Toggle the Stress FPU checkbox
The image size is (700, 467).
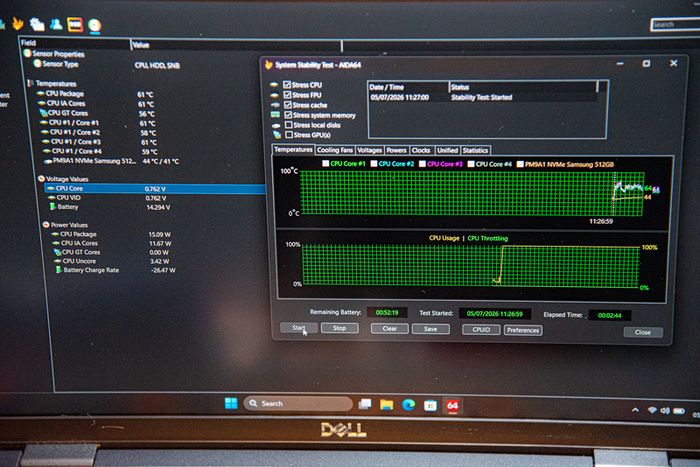click(288, 95)
